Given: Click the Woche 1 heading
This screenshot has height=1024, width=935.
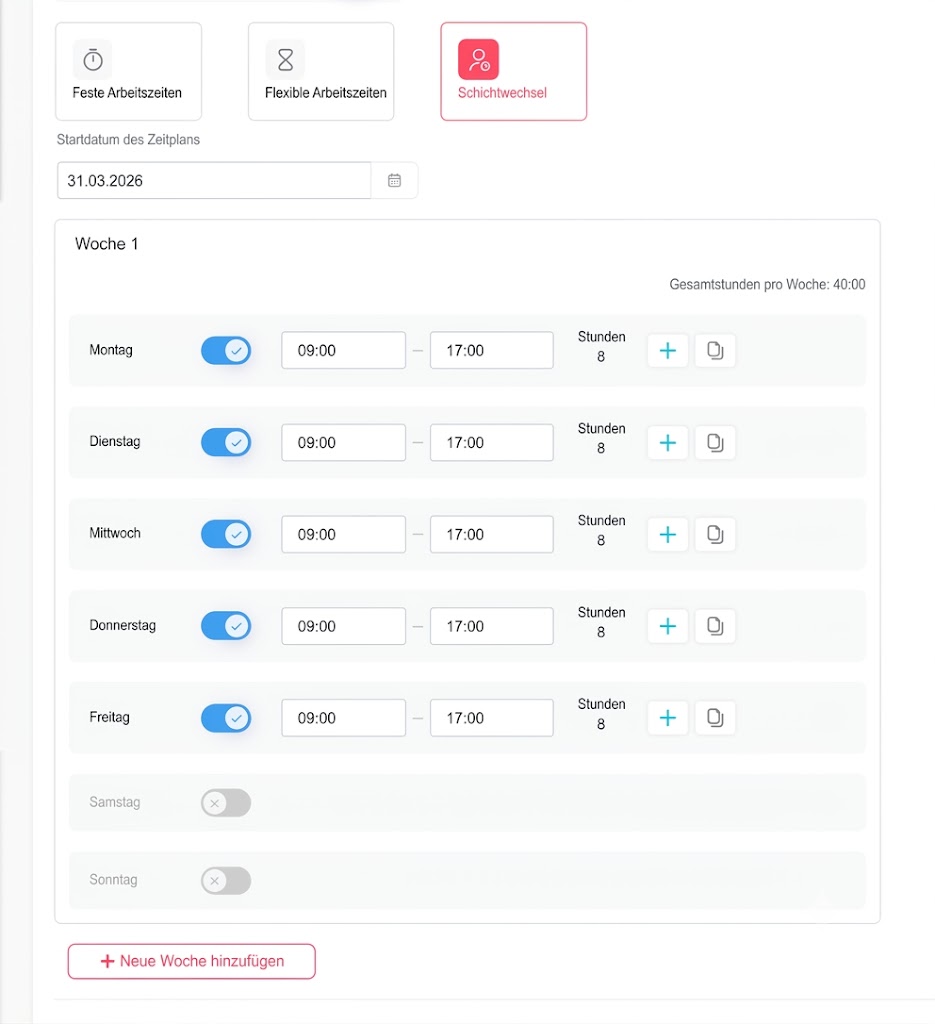Looking at the screenshot, I should tap(106, 244).
